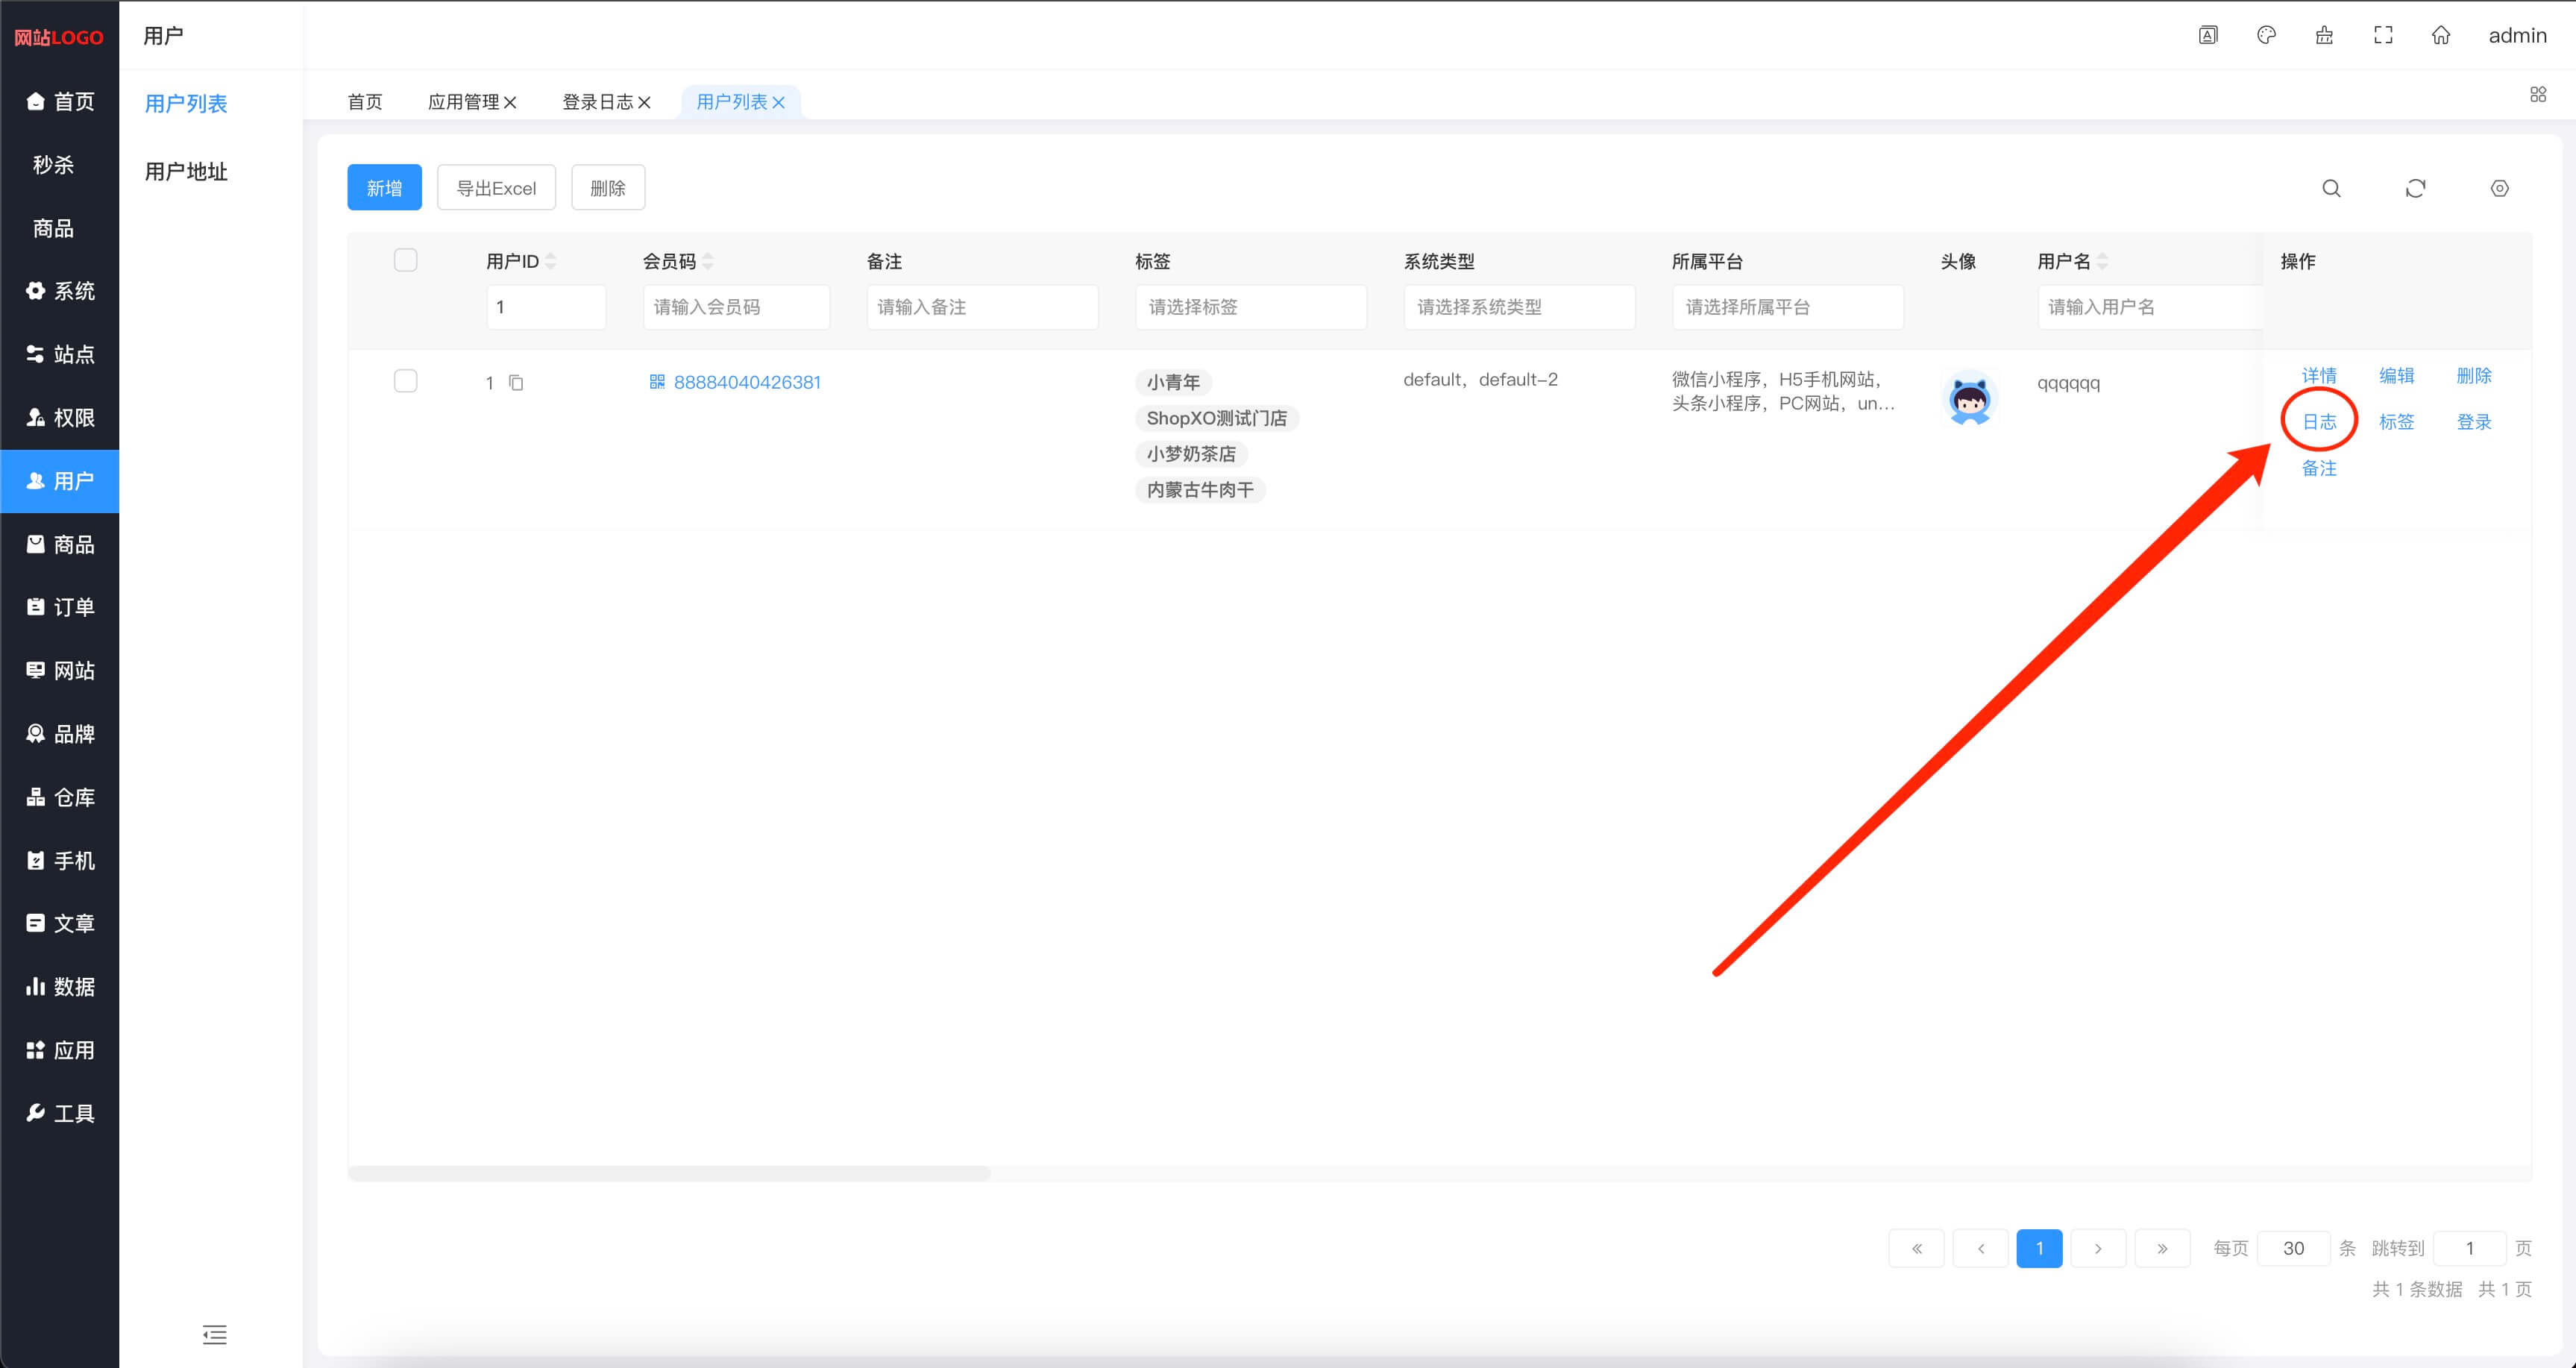Click the refresh icon above table
2576x1368 pixels.
2415,188
